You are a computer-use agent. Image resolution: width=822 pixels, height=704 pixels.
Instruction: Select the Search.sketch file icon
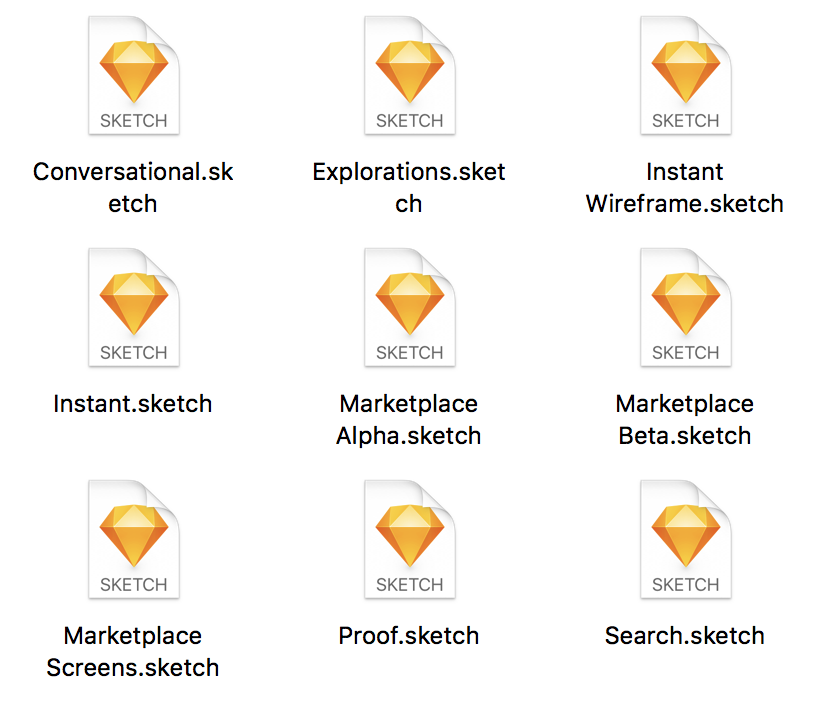pyautogui.click(x=685, y=540)
